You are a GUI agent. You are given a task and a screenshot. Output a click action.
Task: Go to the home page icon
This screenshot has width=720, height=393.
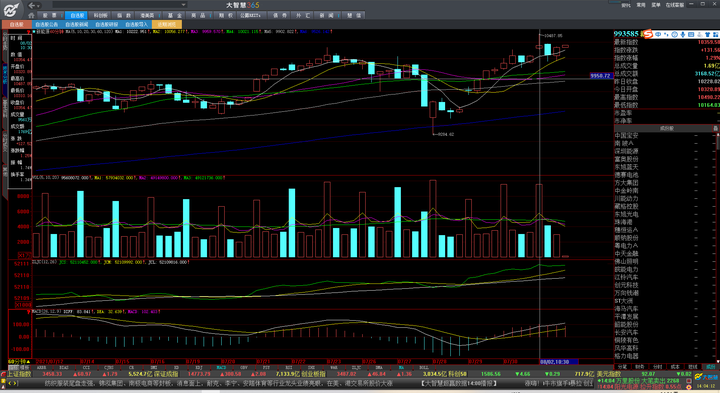click(x=31, y=15)
